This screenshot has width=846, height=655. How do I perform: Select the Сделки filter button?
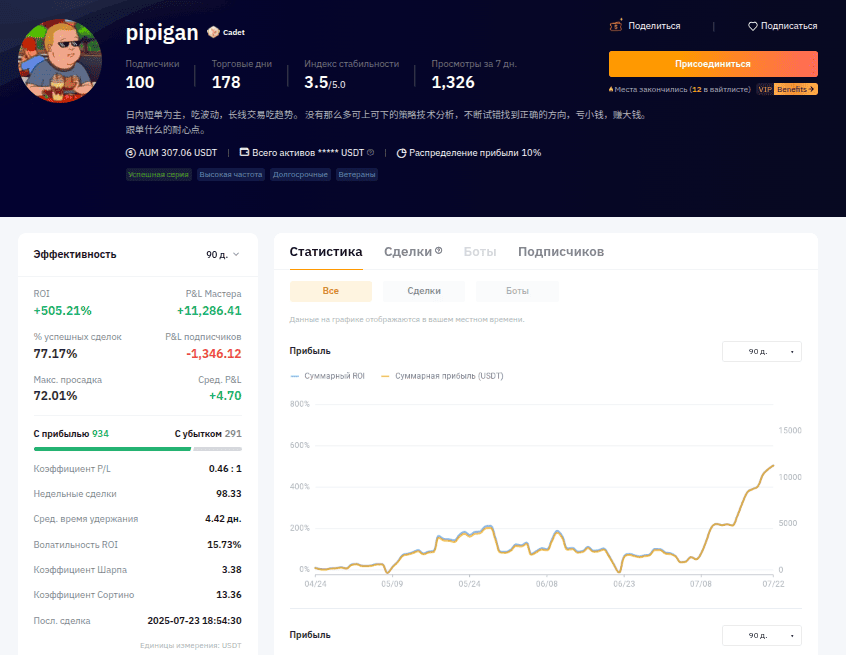pyautogui.click(x=424, y=291)
